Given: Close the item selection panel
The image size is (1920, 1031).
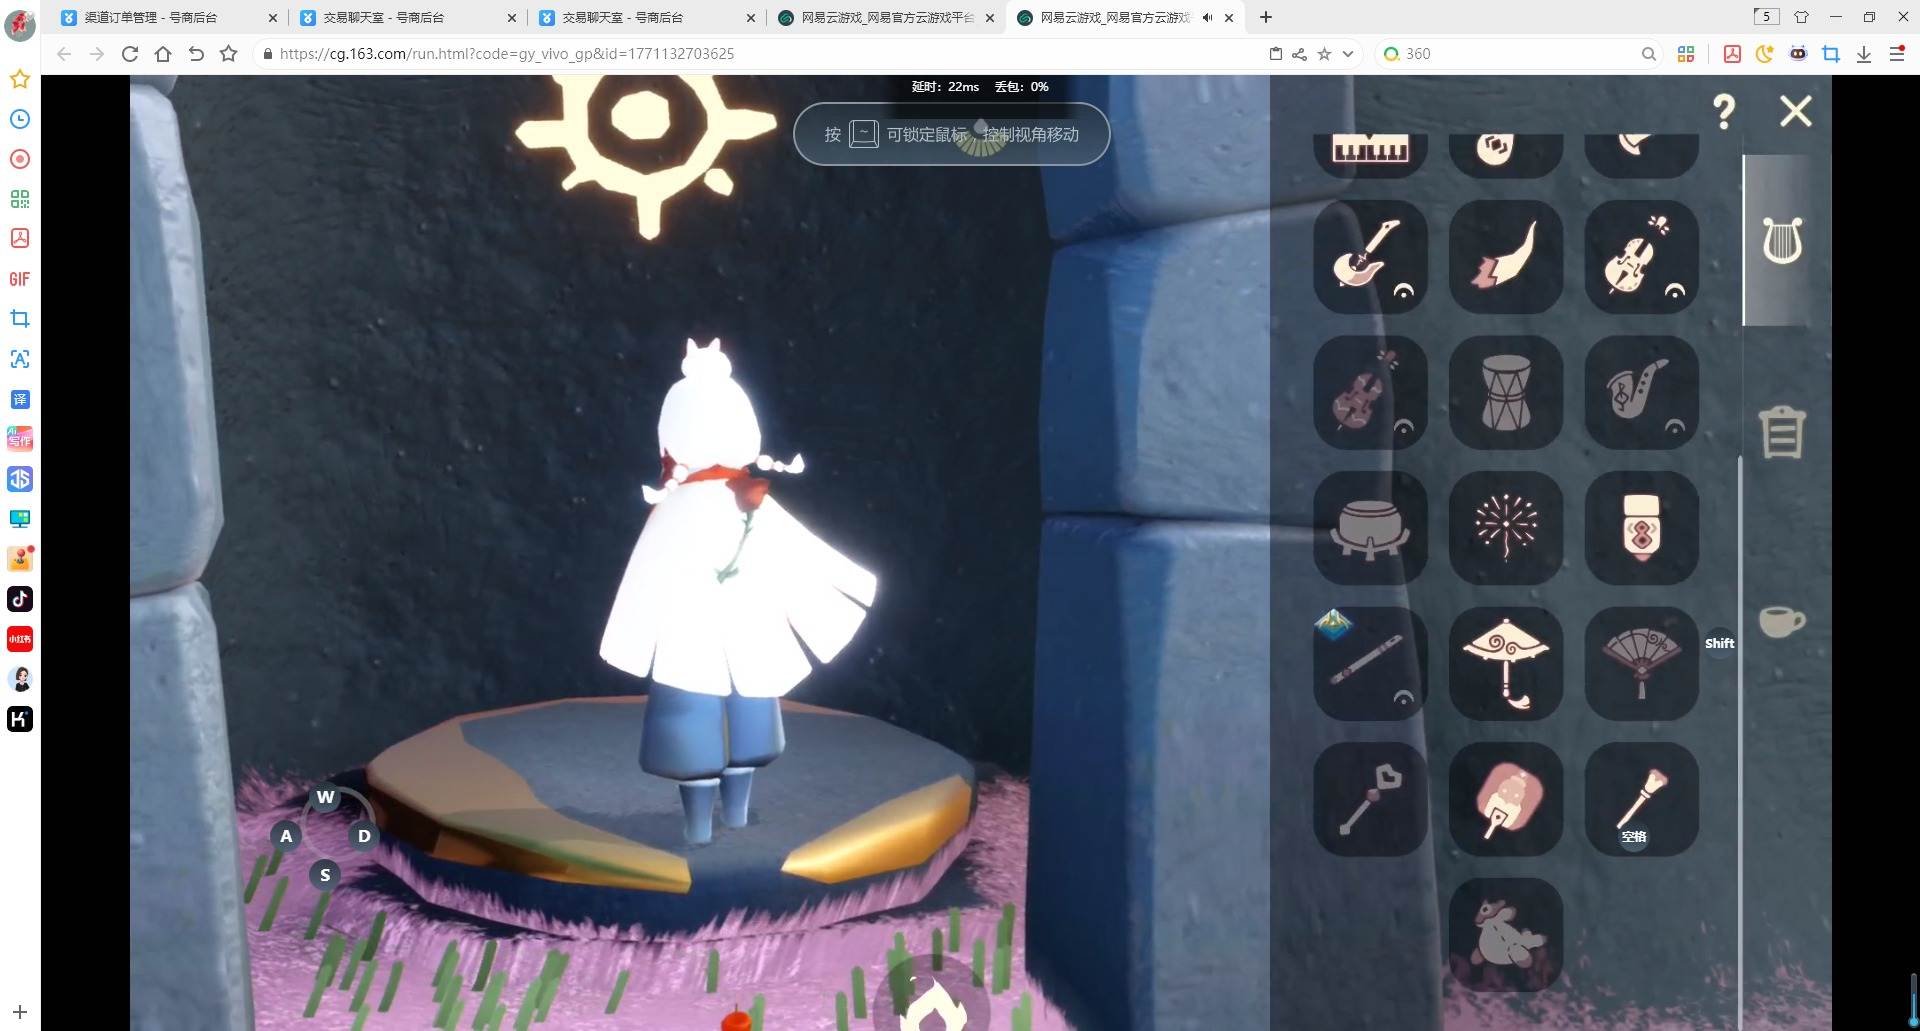Looking at the screenshot, I should click(1796, 111).
